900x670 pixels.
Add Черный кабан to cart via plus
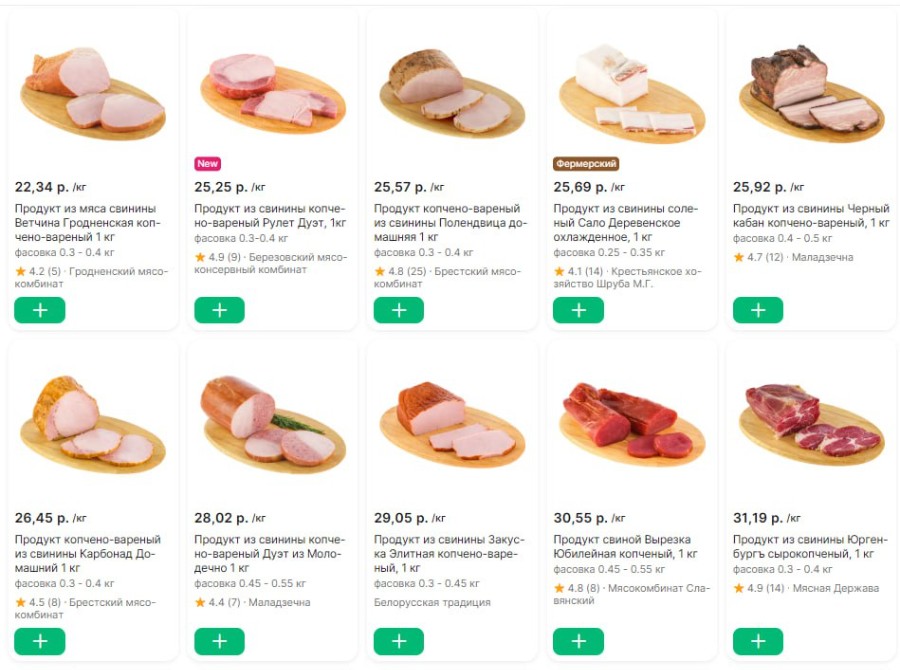[758, 310]
